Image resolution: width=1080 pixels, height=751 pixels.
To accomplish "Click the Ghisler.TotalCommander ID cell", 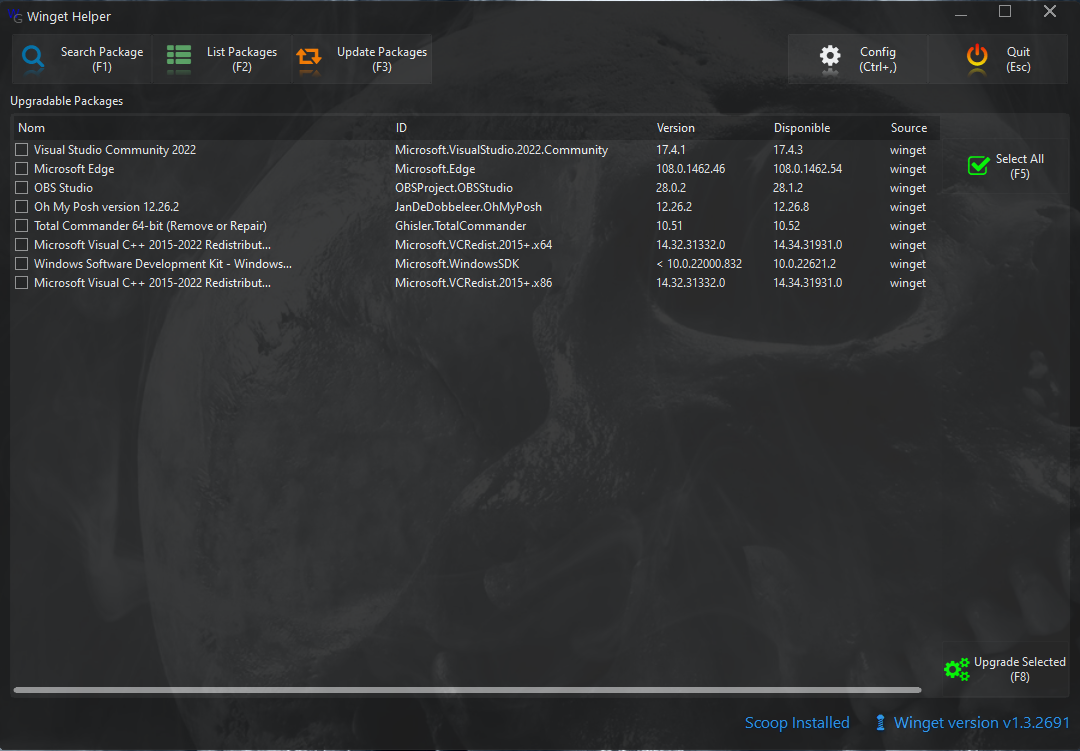I will 461,225.
